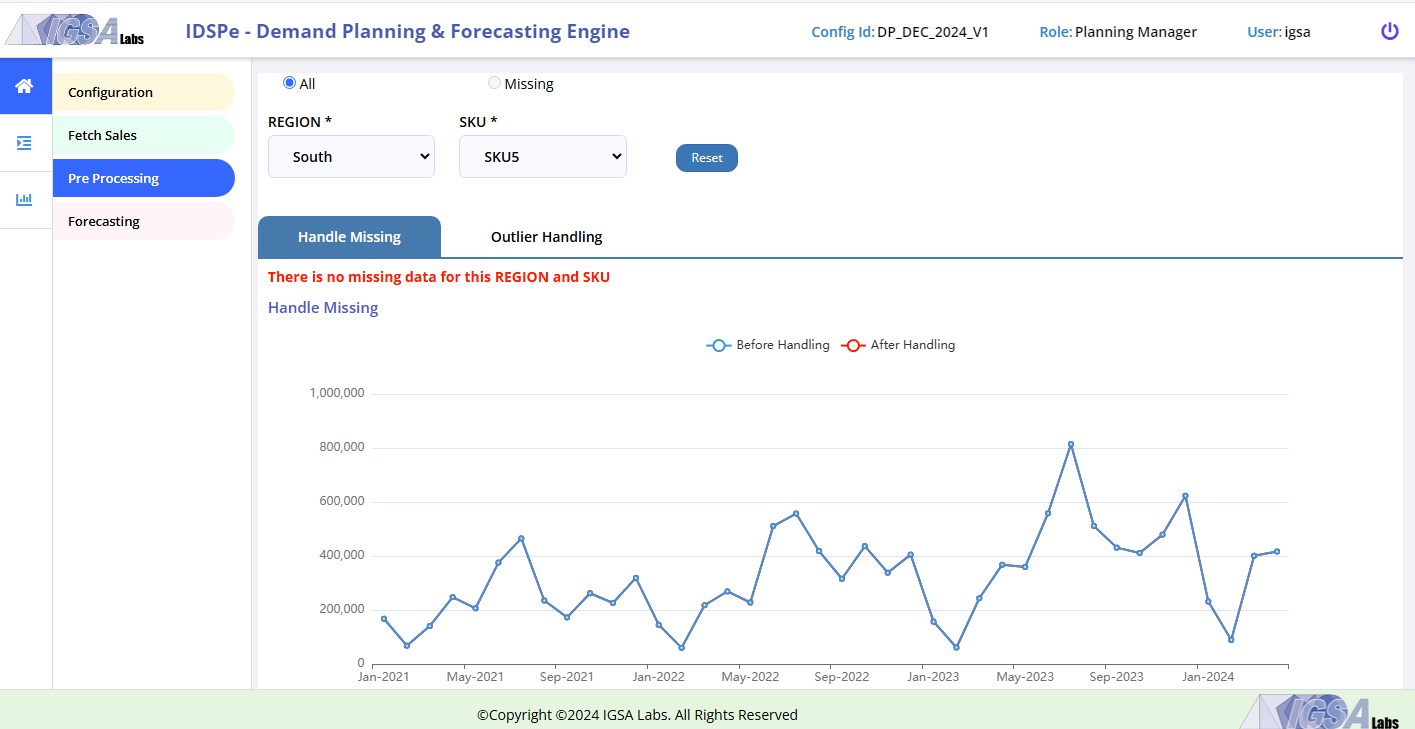Click the May-2022 x-axis label
The image size is (1415, 729).
[x=750, y=677]
